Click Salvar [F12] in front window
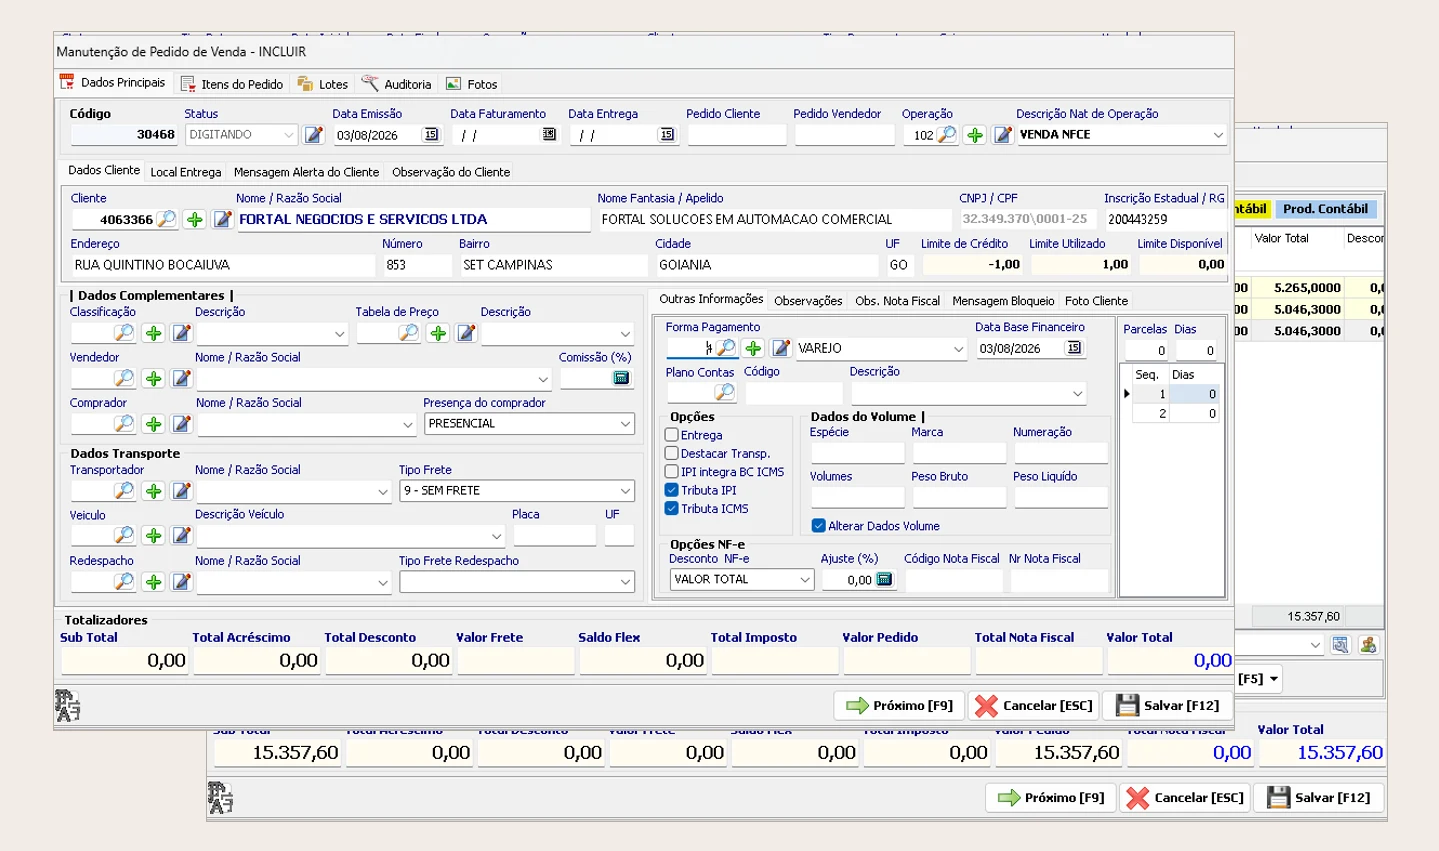Viewport: 1439px width, 851px height. (1167, 705)
